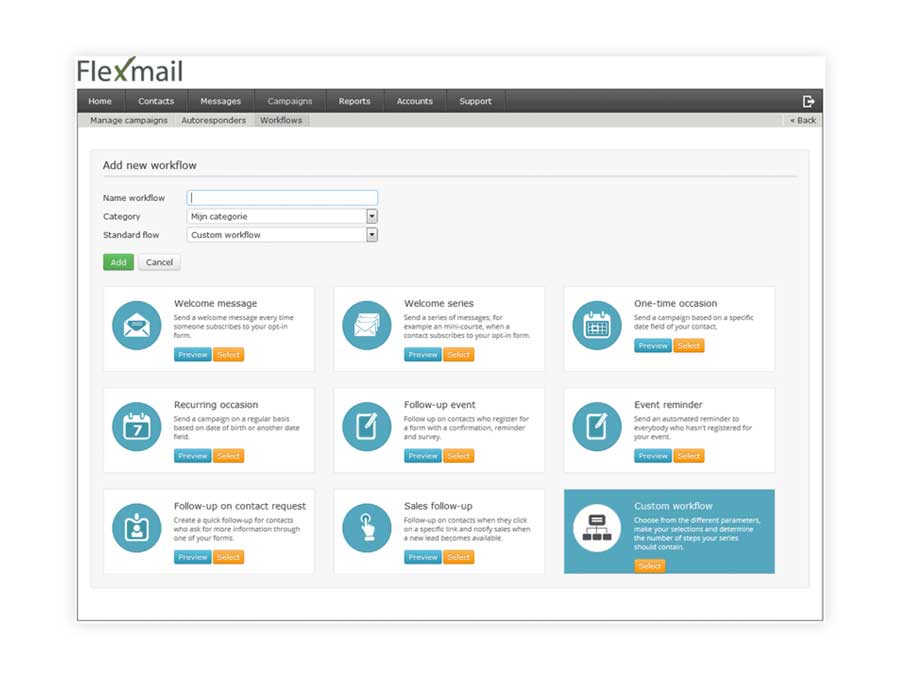Viewport: 900px width, 679px height.
Task: Click the 'Standard flow' label
Action: [131, 235]
